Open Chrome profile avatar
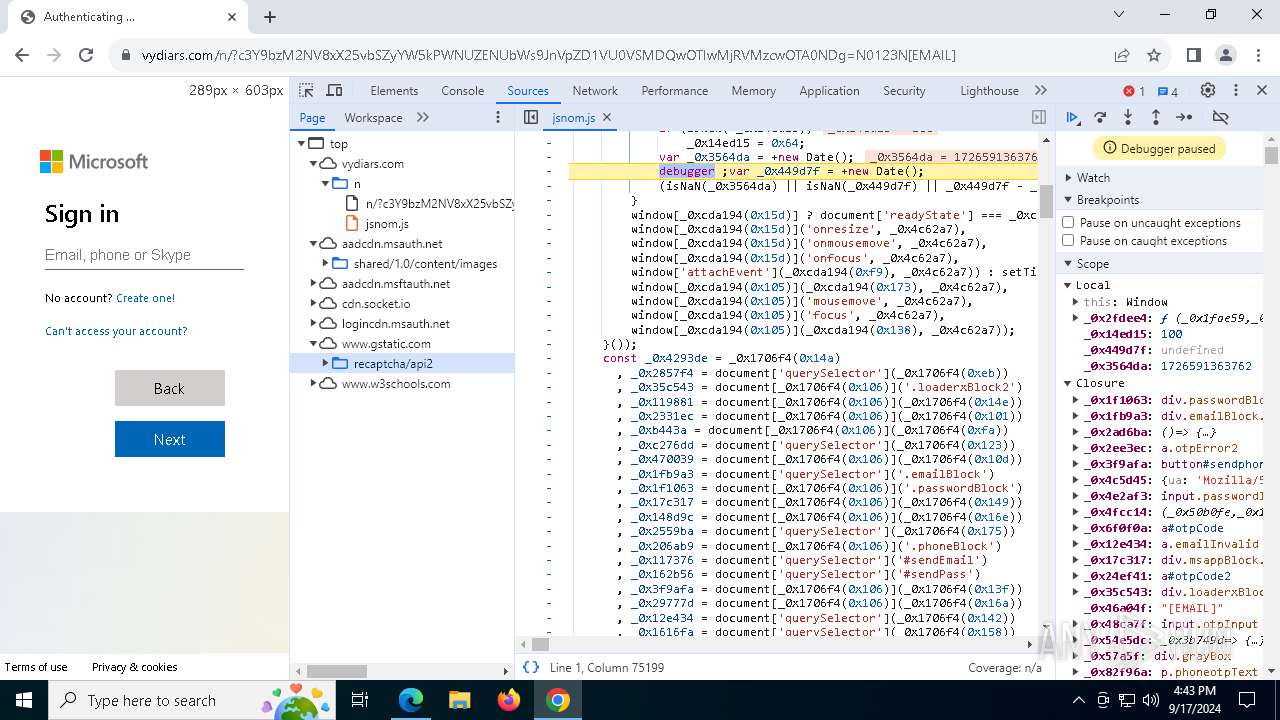The width and height of the screenshot is (1280, 720). click(x=1226, y=55)
